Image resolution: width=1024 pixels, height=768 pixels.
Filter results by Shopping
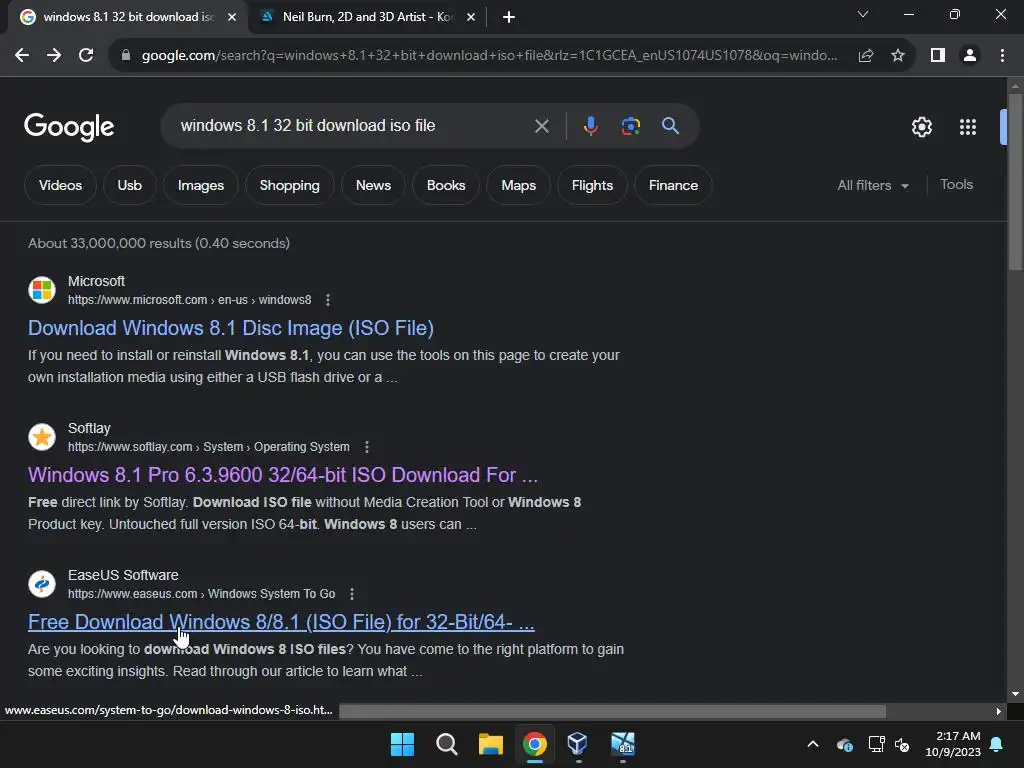point(289,185)
